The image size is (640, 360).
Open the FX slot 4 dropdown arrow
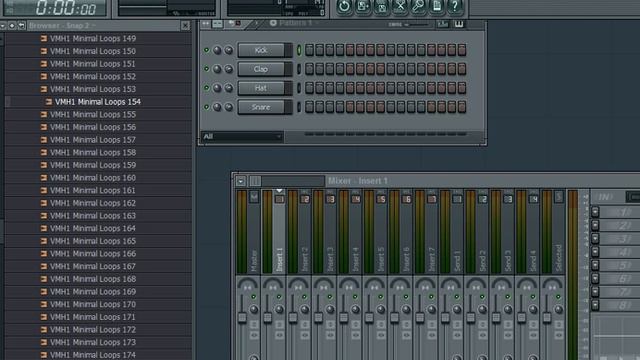(595, 252)
